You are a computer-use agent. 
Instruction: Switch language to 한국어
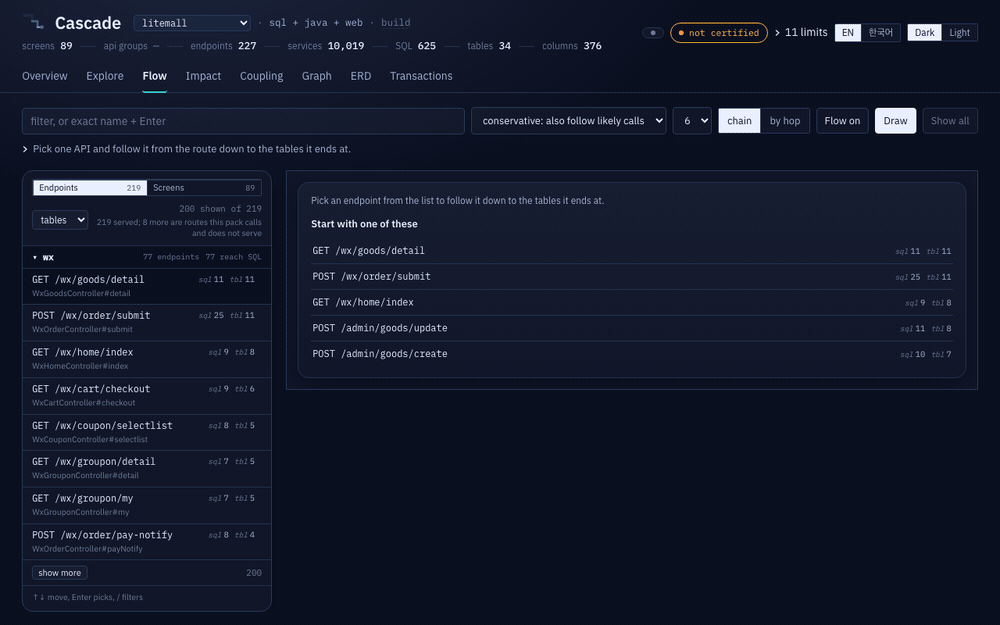(x=880, y=33)
